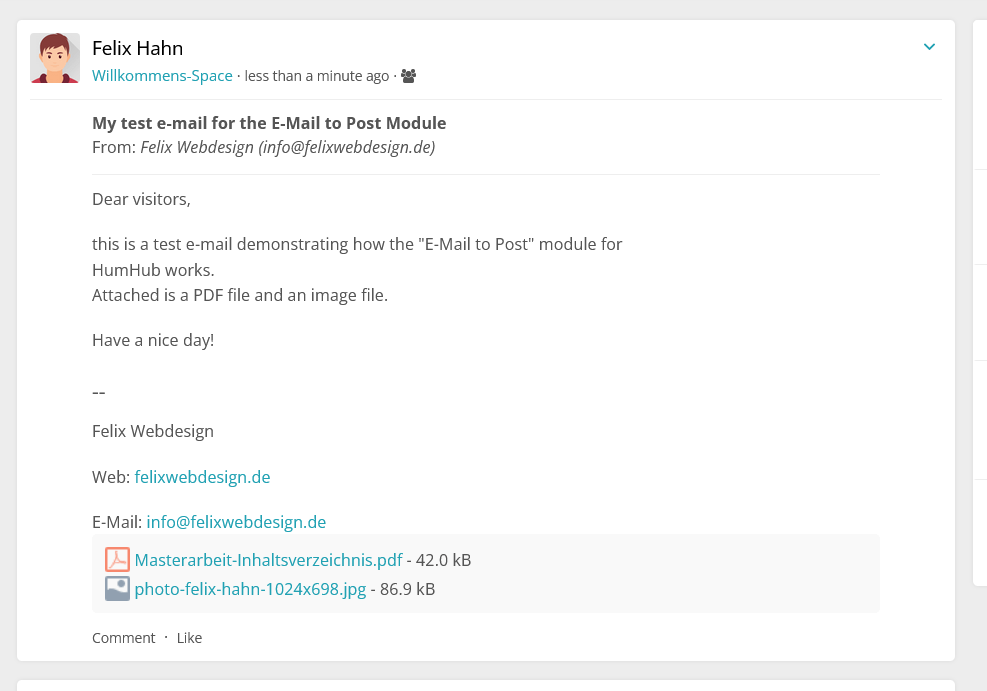Open photo-felix-hahn-1024x698.jpg attachment

point(250,589)
